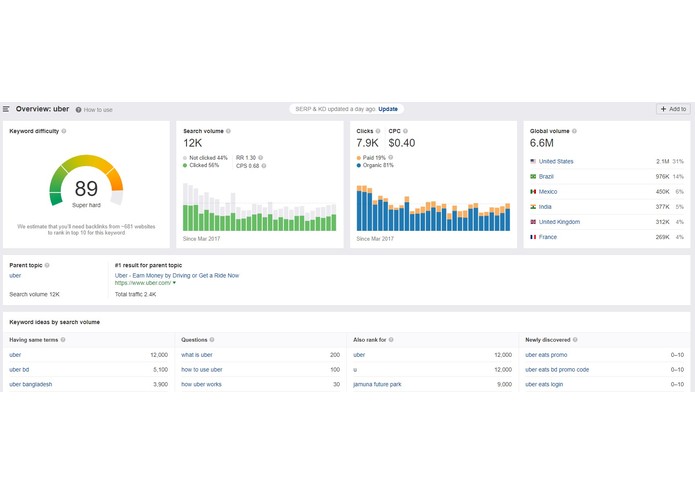Open the hamburger menu beside Overview

pyautogui.click(x=6, y=109)
